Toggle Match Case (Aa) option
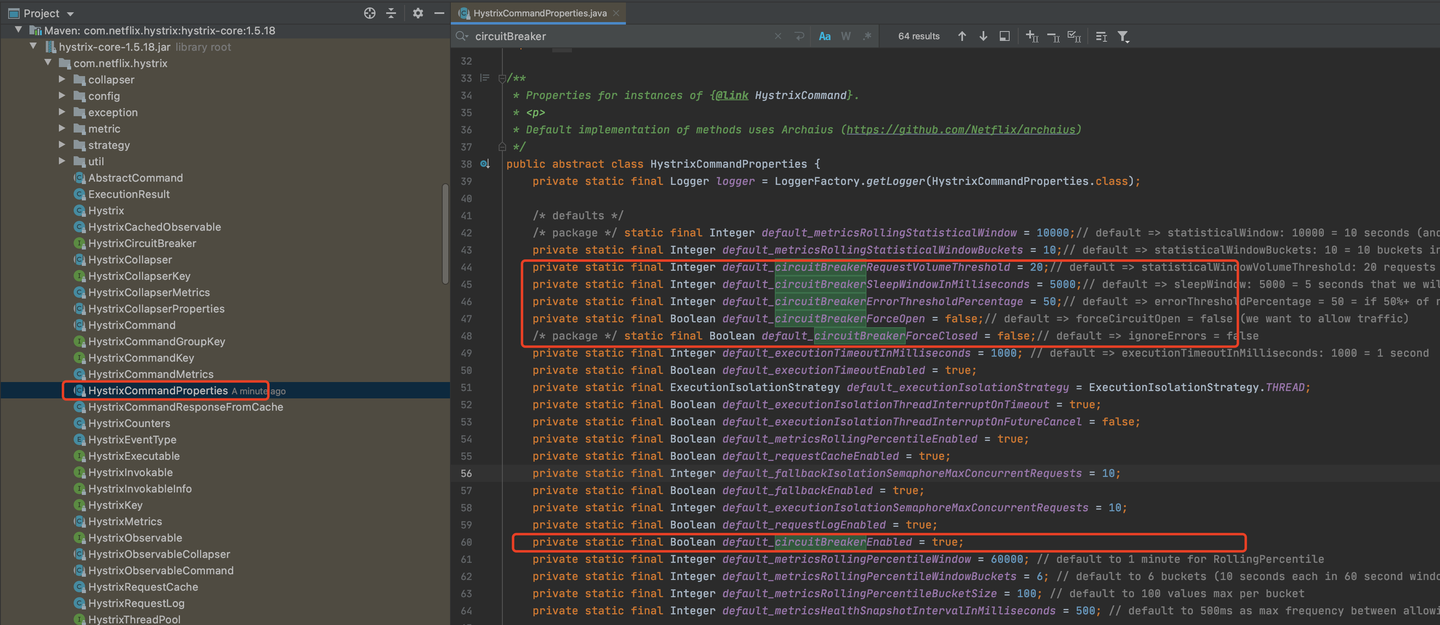 tap(825, 36)
